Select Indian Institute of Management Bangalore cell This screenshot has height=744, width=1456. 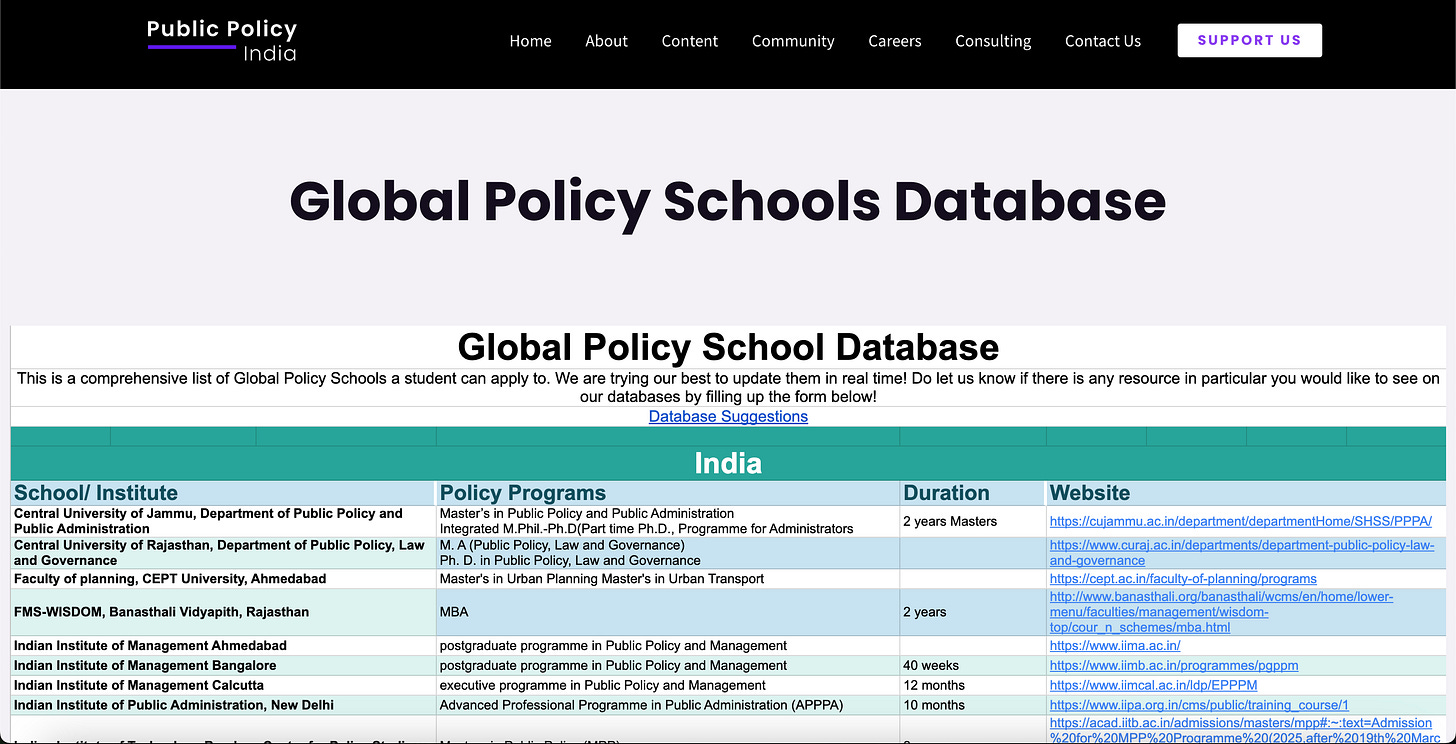(x=223, y=666)
